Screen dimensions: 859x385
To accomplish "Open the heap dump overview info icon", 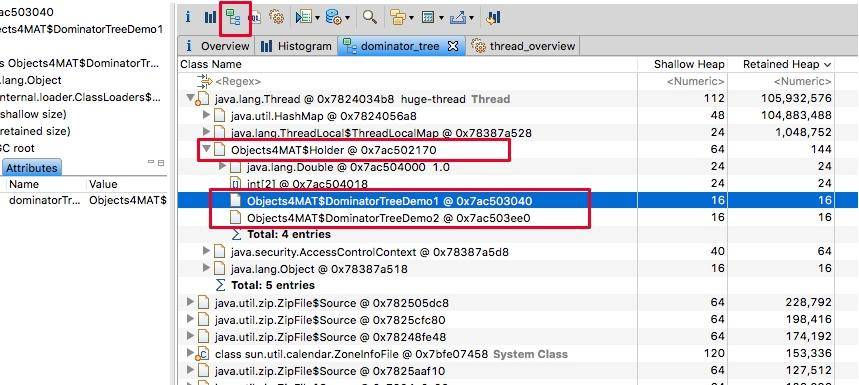I will (188, 17).
